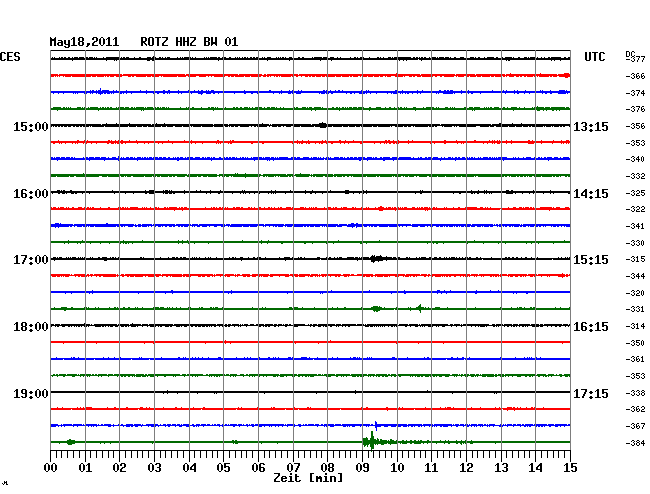Select the DC offset value -377

coord(635,60)
